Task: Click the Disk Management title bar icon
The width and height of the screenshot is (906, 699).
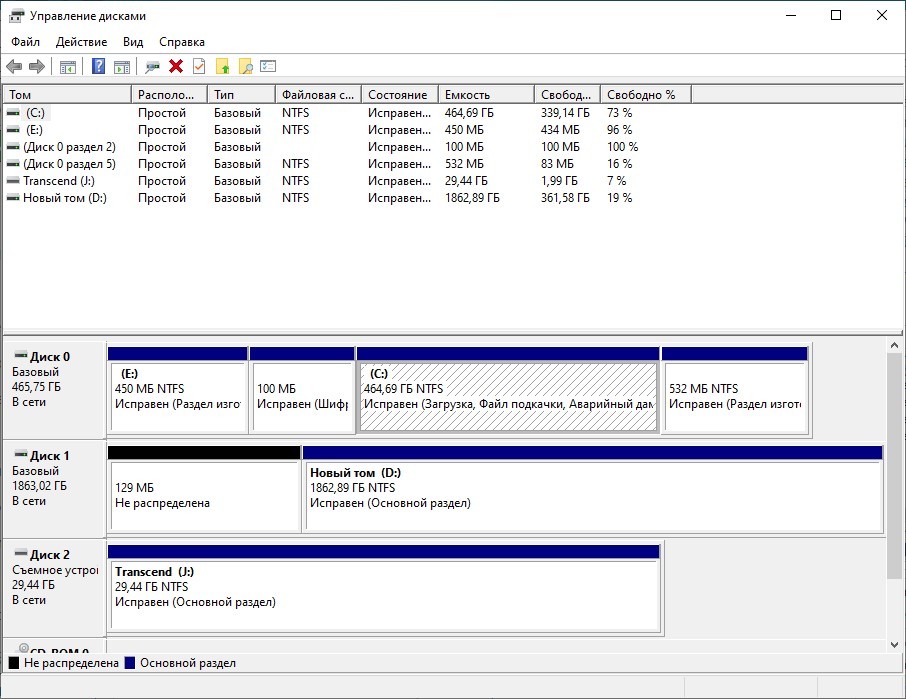Action: pos(16,16)
